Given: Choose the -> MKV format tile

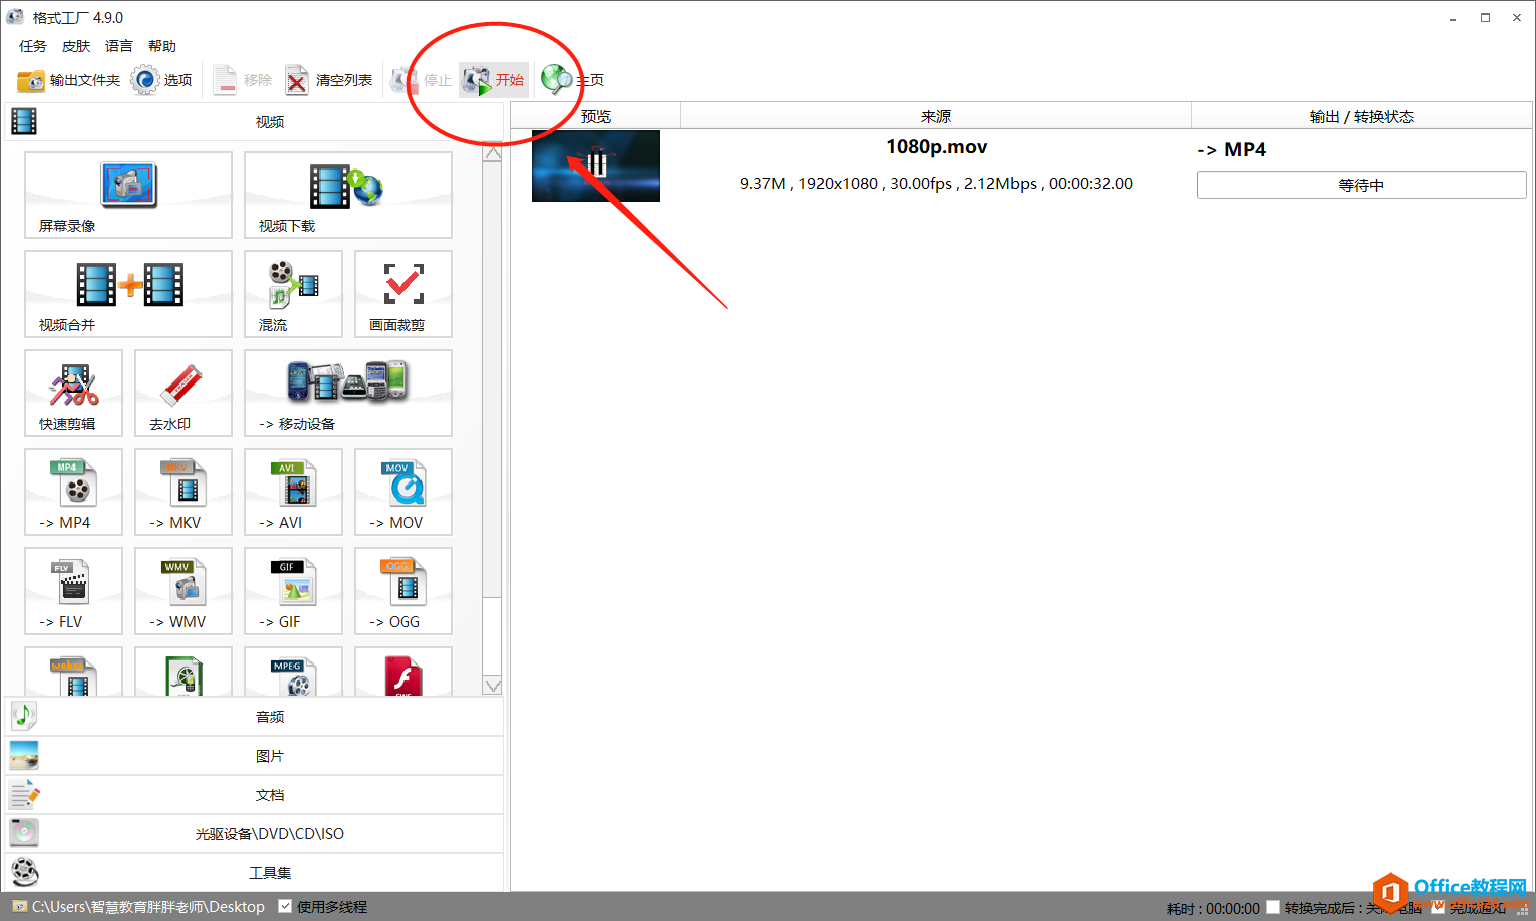Looking at the screenshot, I should [x=183, y=492].
